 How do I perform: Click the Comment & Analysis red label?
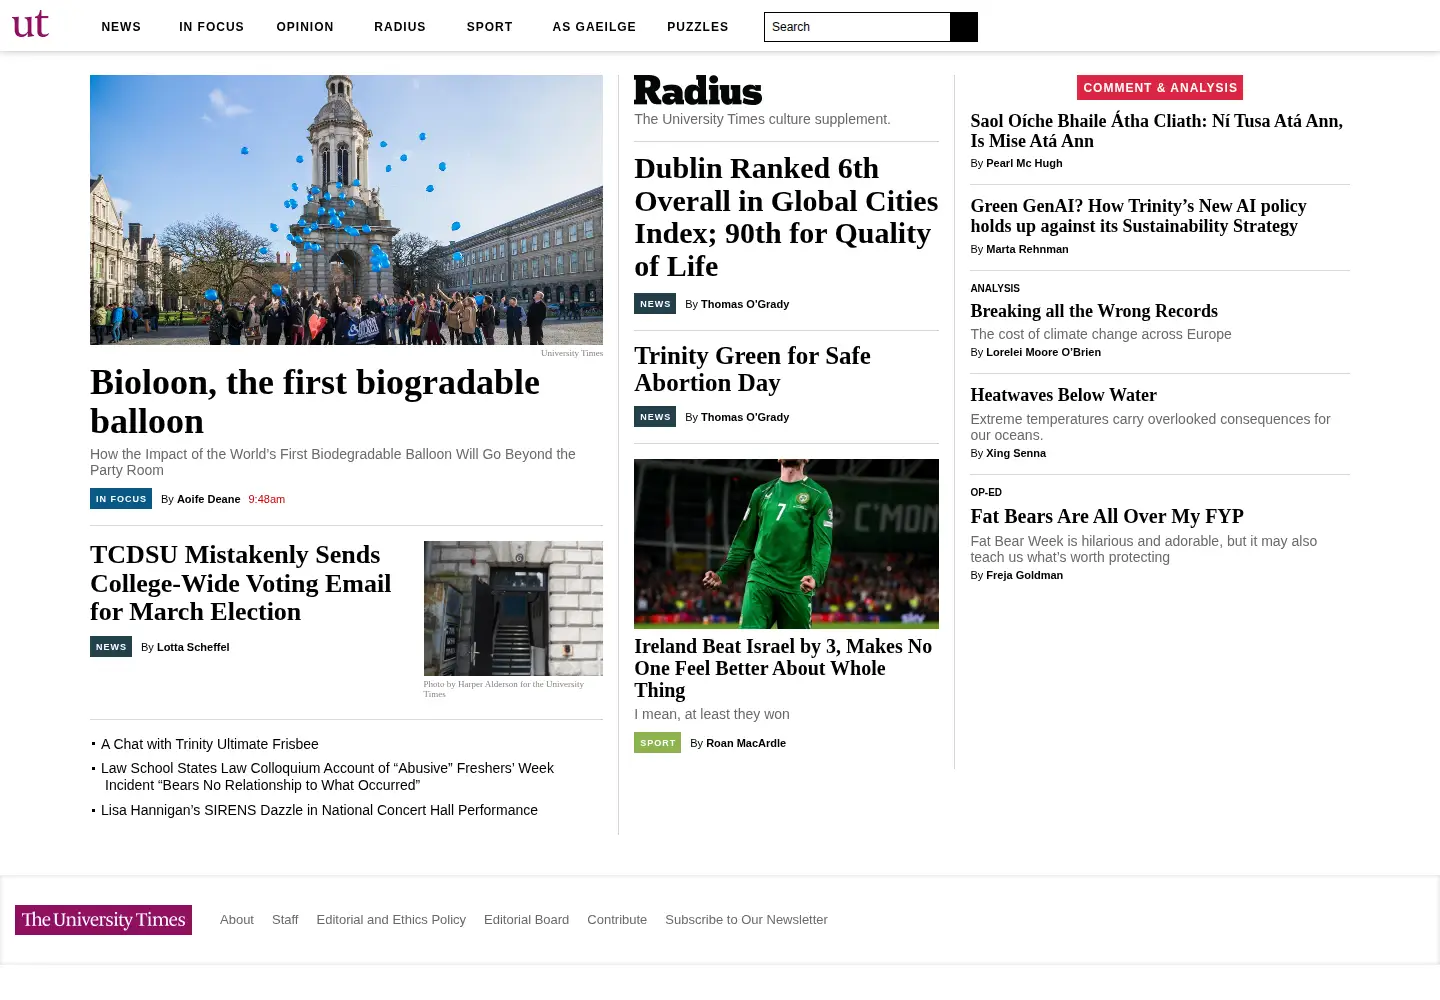[x=1160, y=88]
